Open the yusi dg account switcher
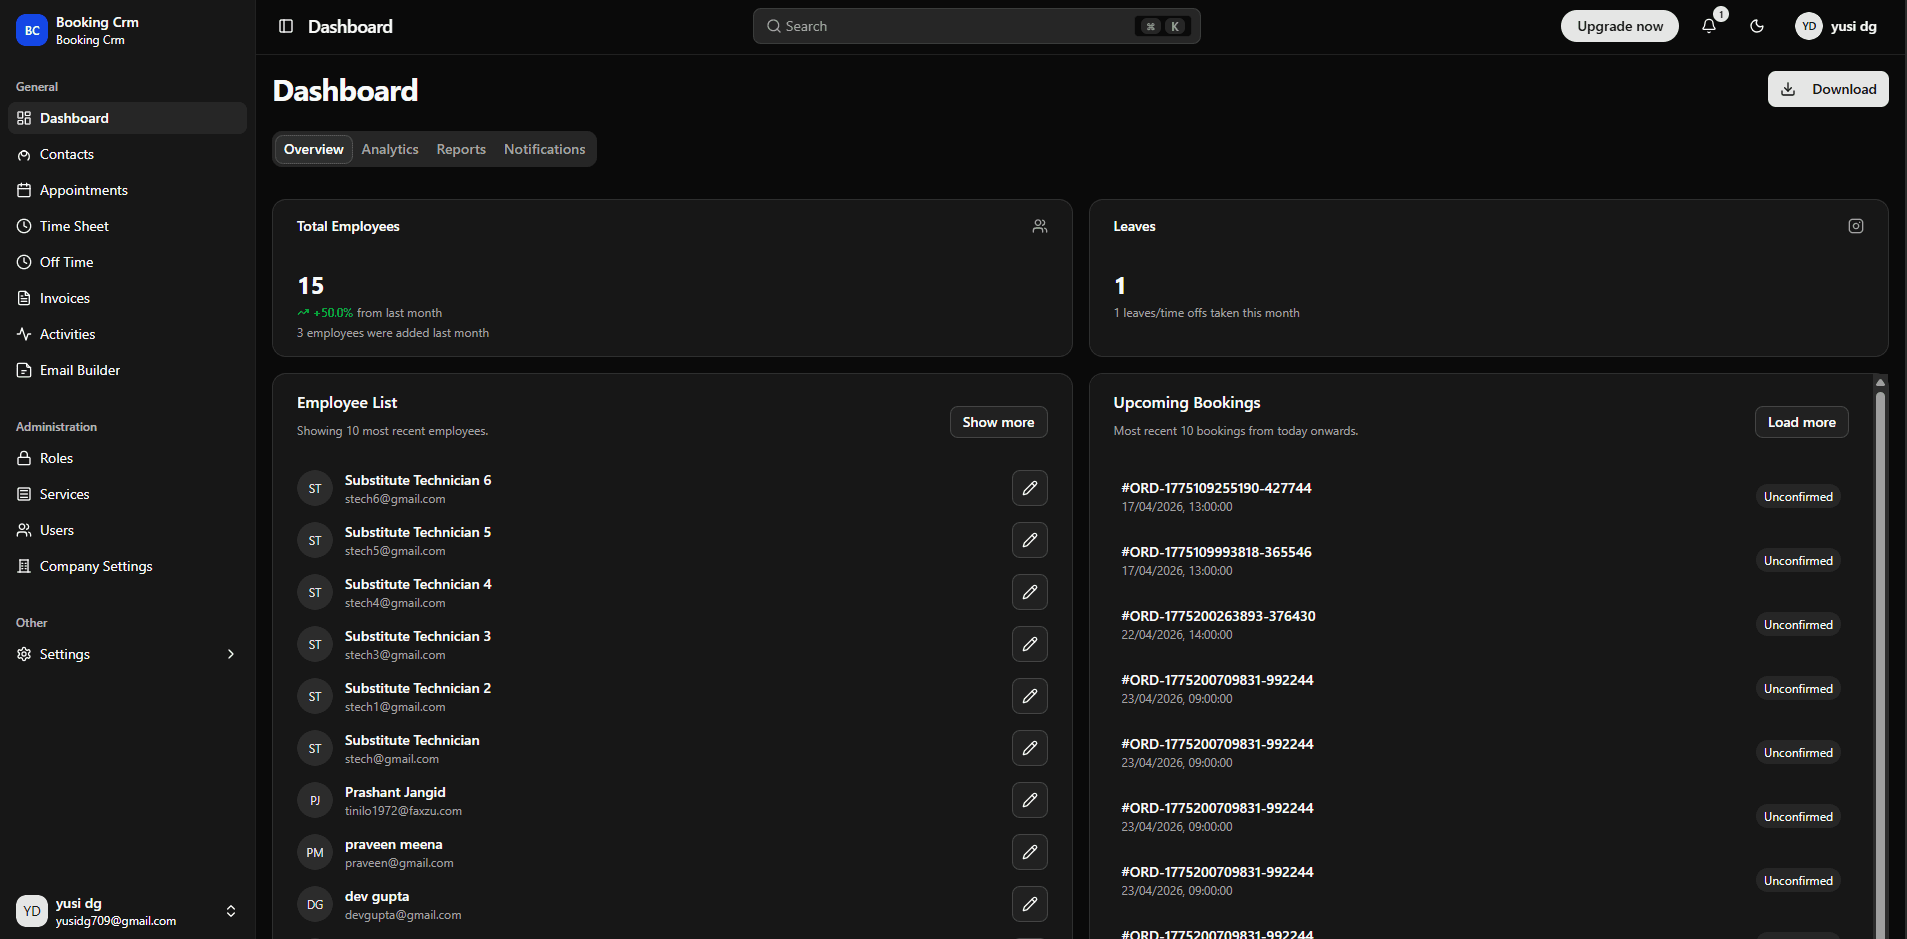Image resolution: width=1907 pixels, height=939 pixels. pos(127,911)
